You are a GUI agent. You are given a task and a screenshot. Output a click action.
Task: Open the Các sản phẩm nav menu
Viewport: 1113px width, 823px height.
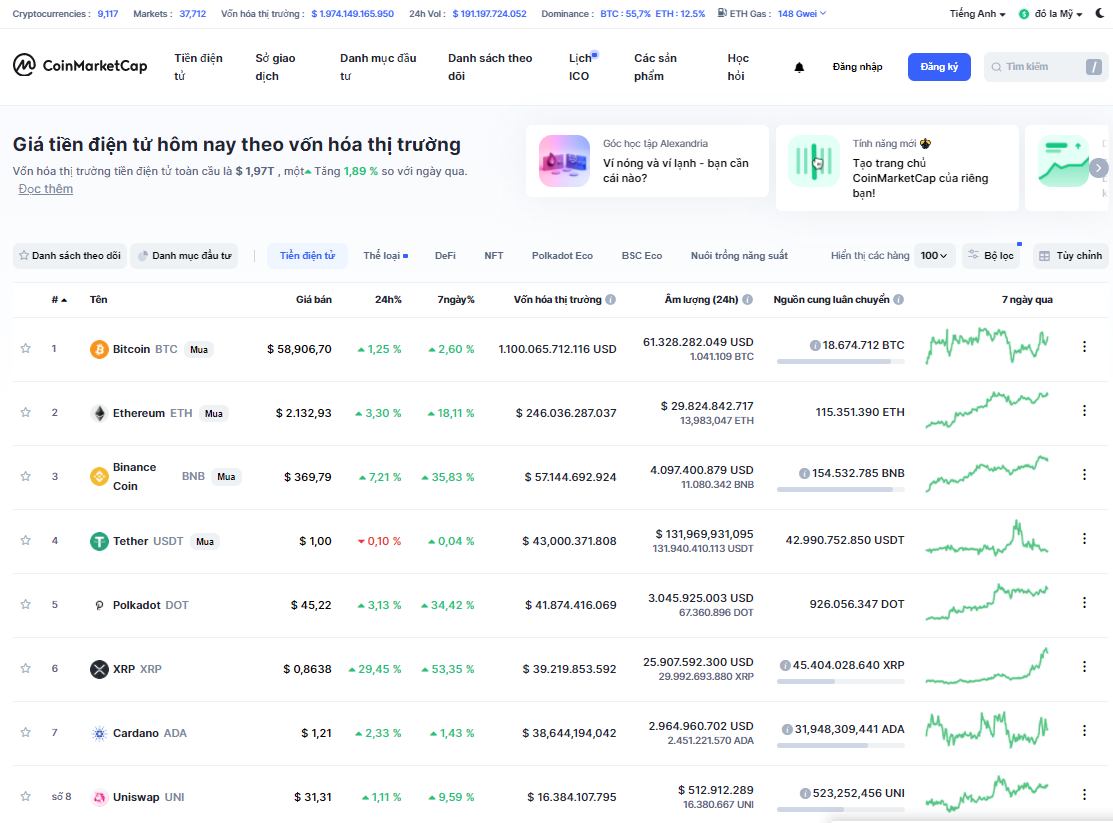point(655,67)
